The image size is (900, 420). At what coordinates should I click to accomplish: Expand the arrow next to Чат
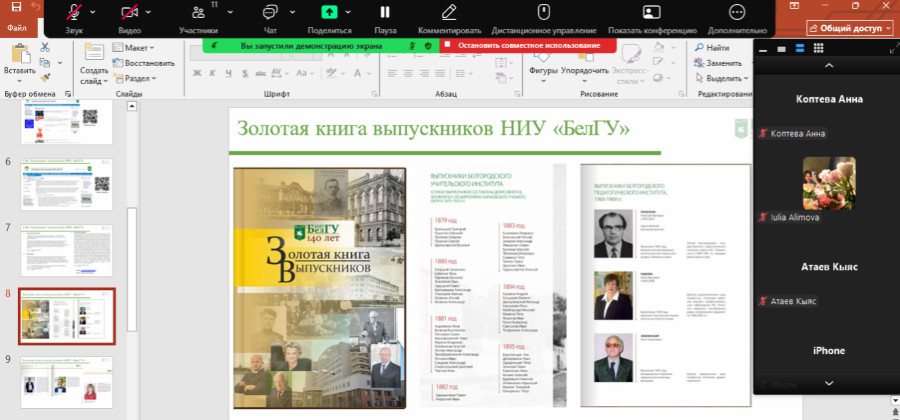click(x=292, y=12)
